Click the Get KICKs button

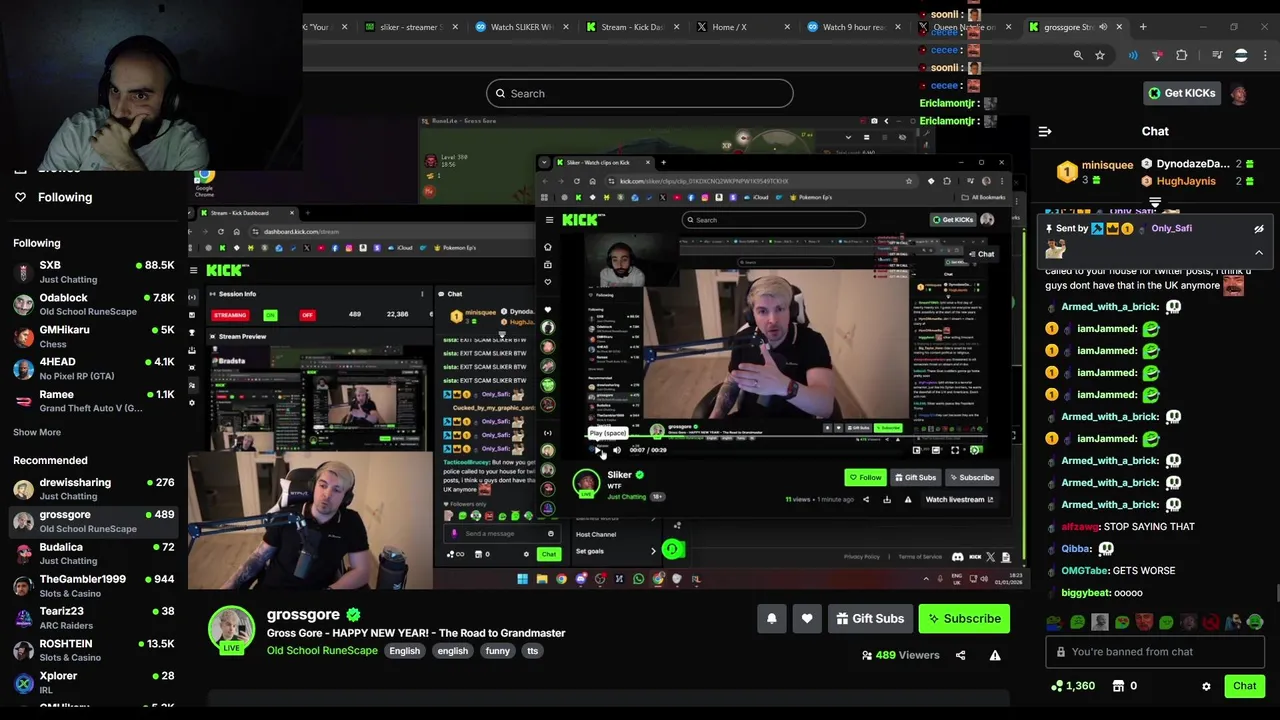coord(1181,94)
